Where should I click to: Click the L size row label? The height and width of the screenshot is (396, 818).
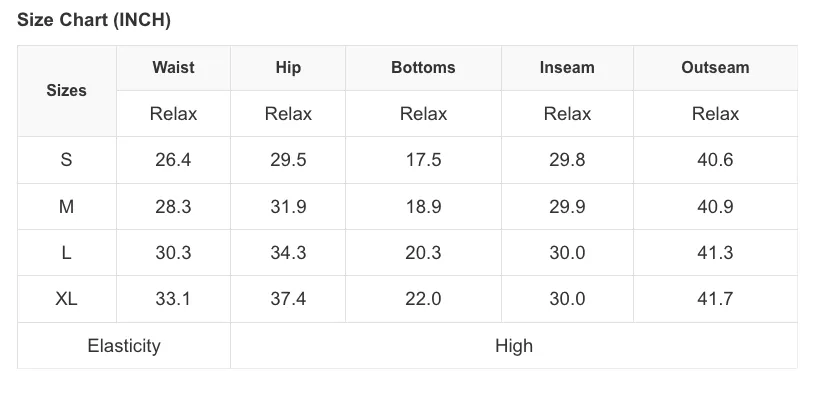pos(66,253)
